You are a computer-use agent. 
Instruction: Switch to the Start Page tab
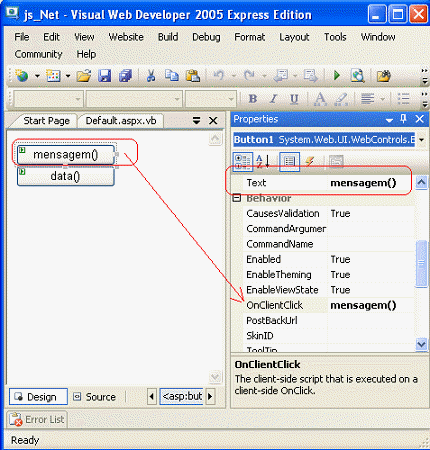46,121
